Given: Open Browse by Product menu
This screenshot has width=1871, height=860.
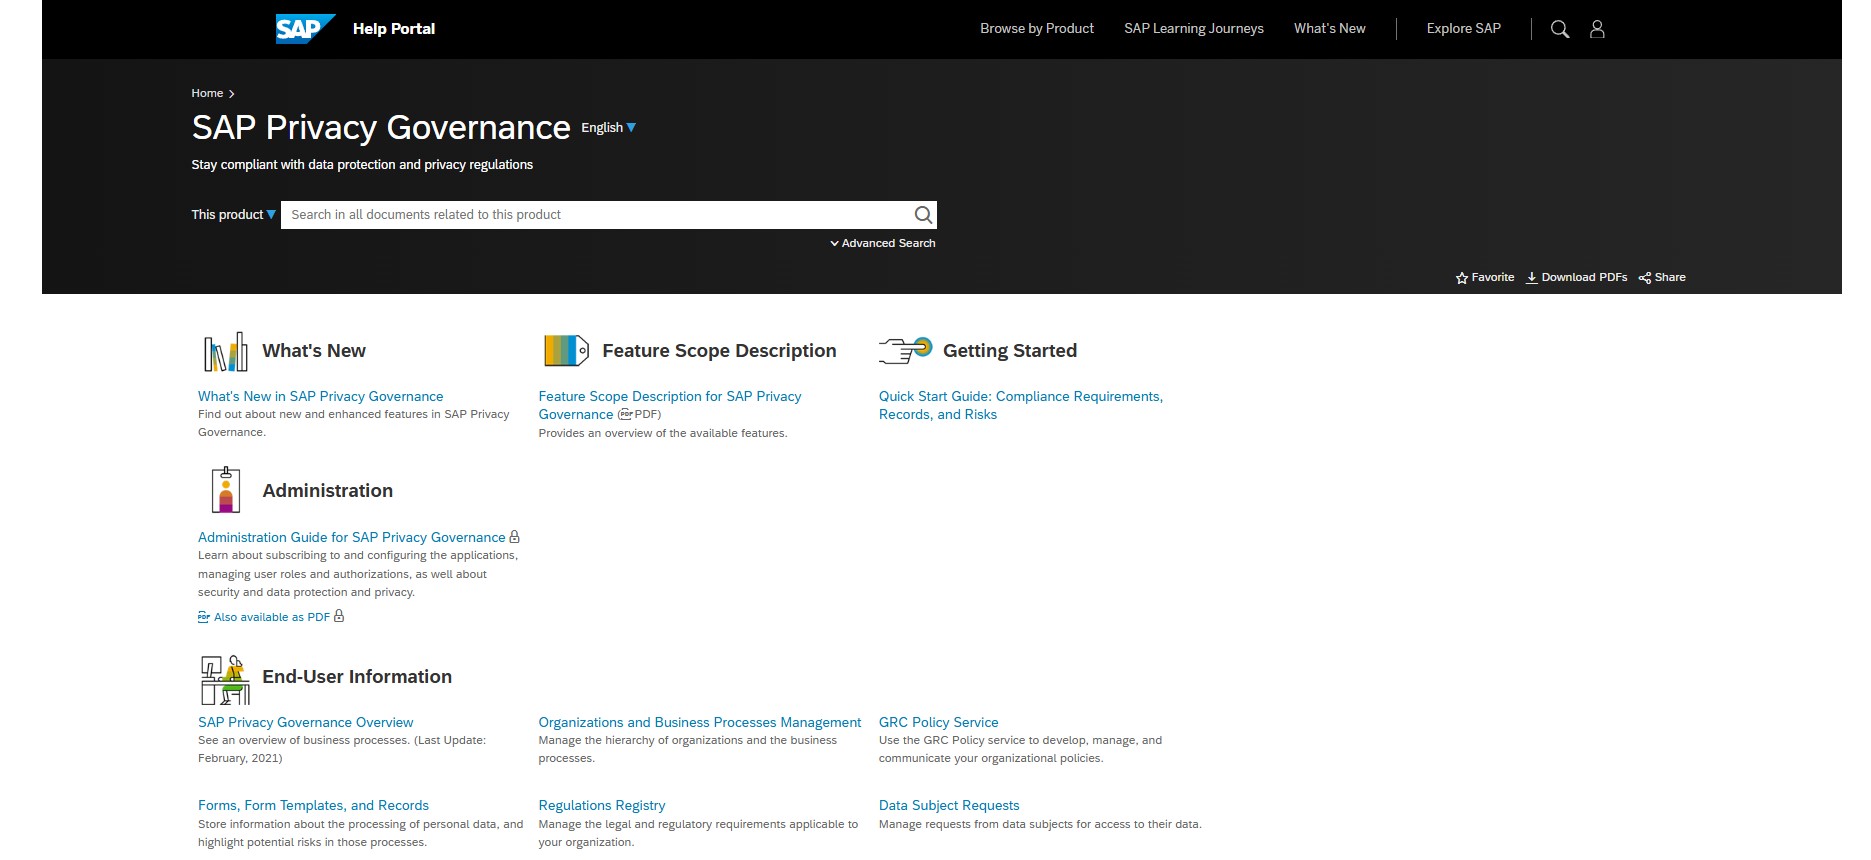Looking at the screenshot, I should point(1036,29).
